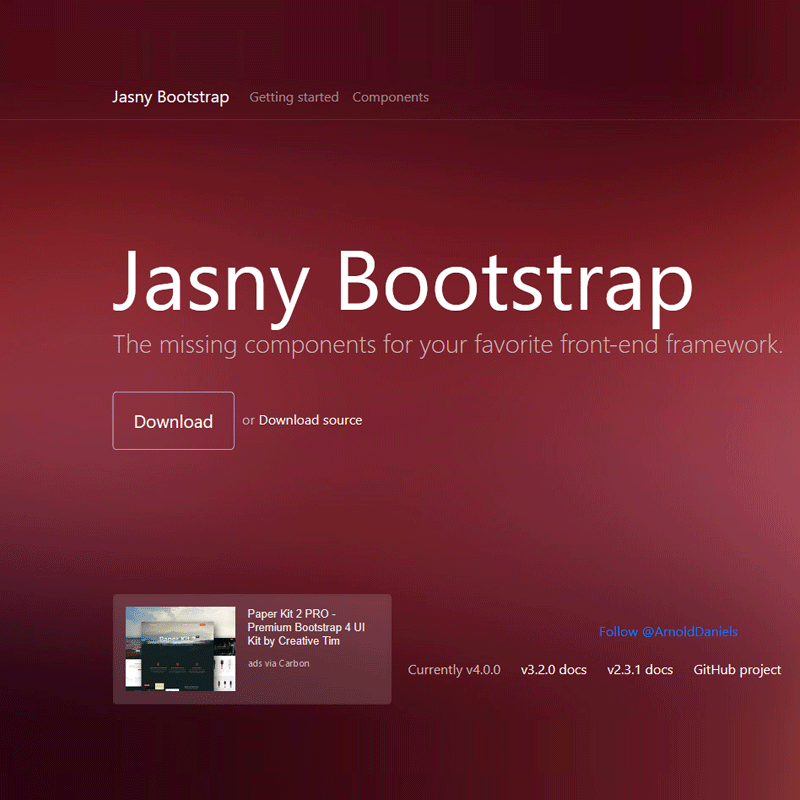Visit the GitHub project page
Viewport: 800px width, 800px height.
click(x=737, y=670)
